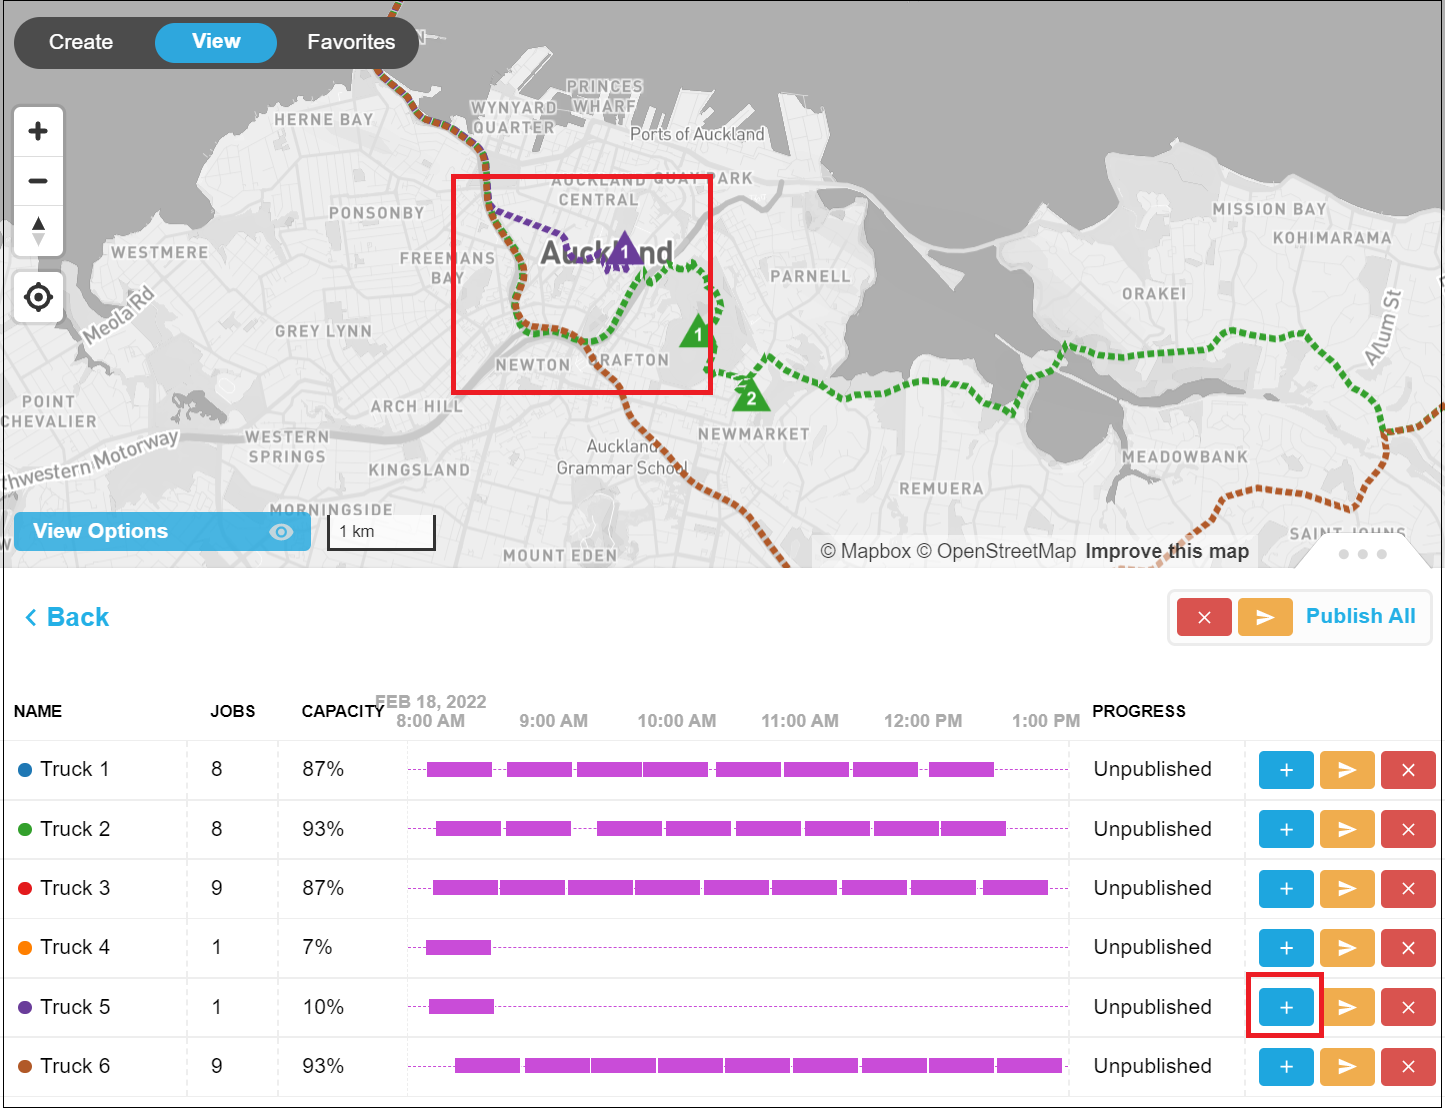This screenshot has width=1445, height=1113.
Task: Delete the Truck 1 route
Action: click(x=1408, y=770)
